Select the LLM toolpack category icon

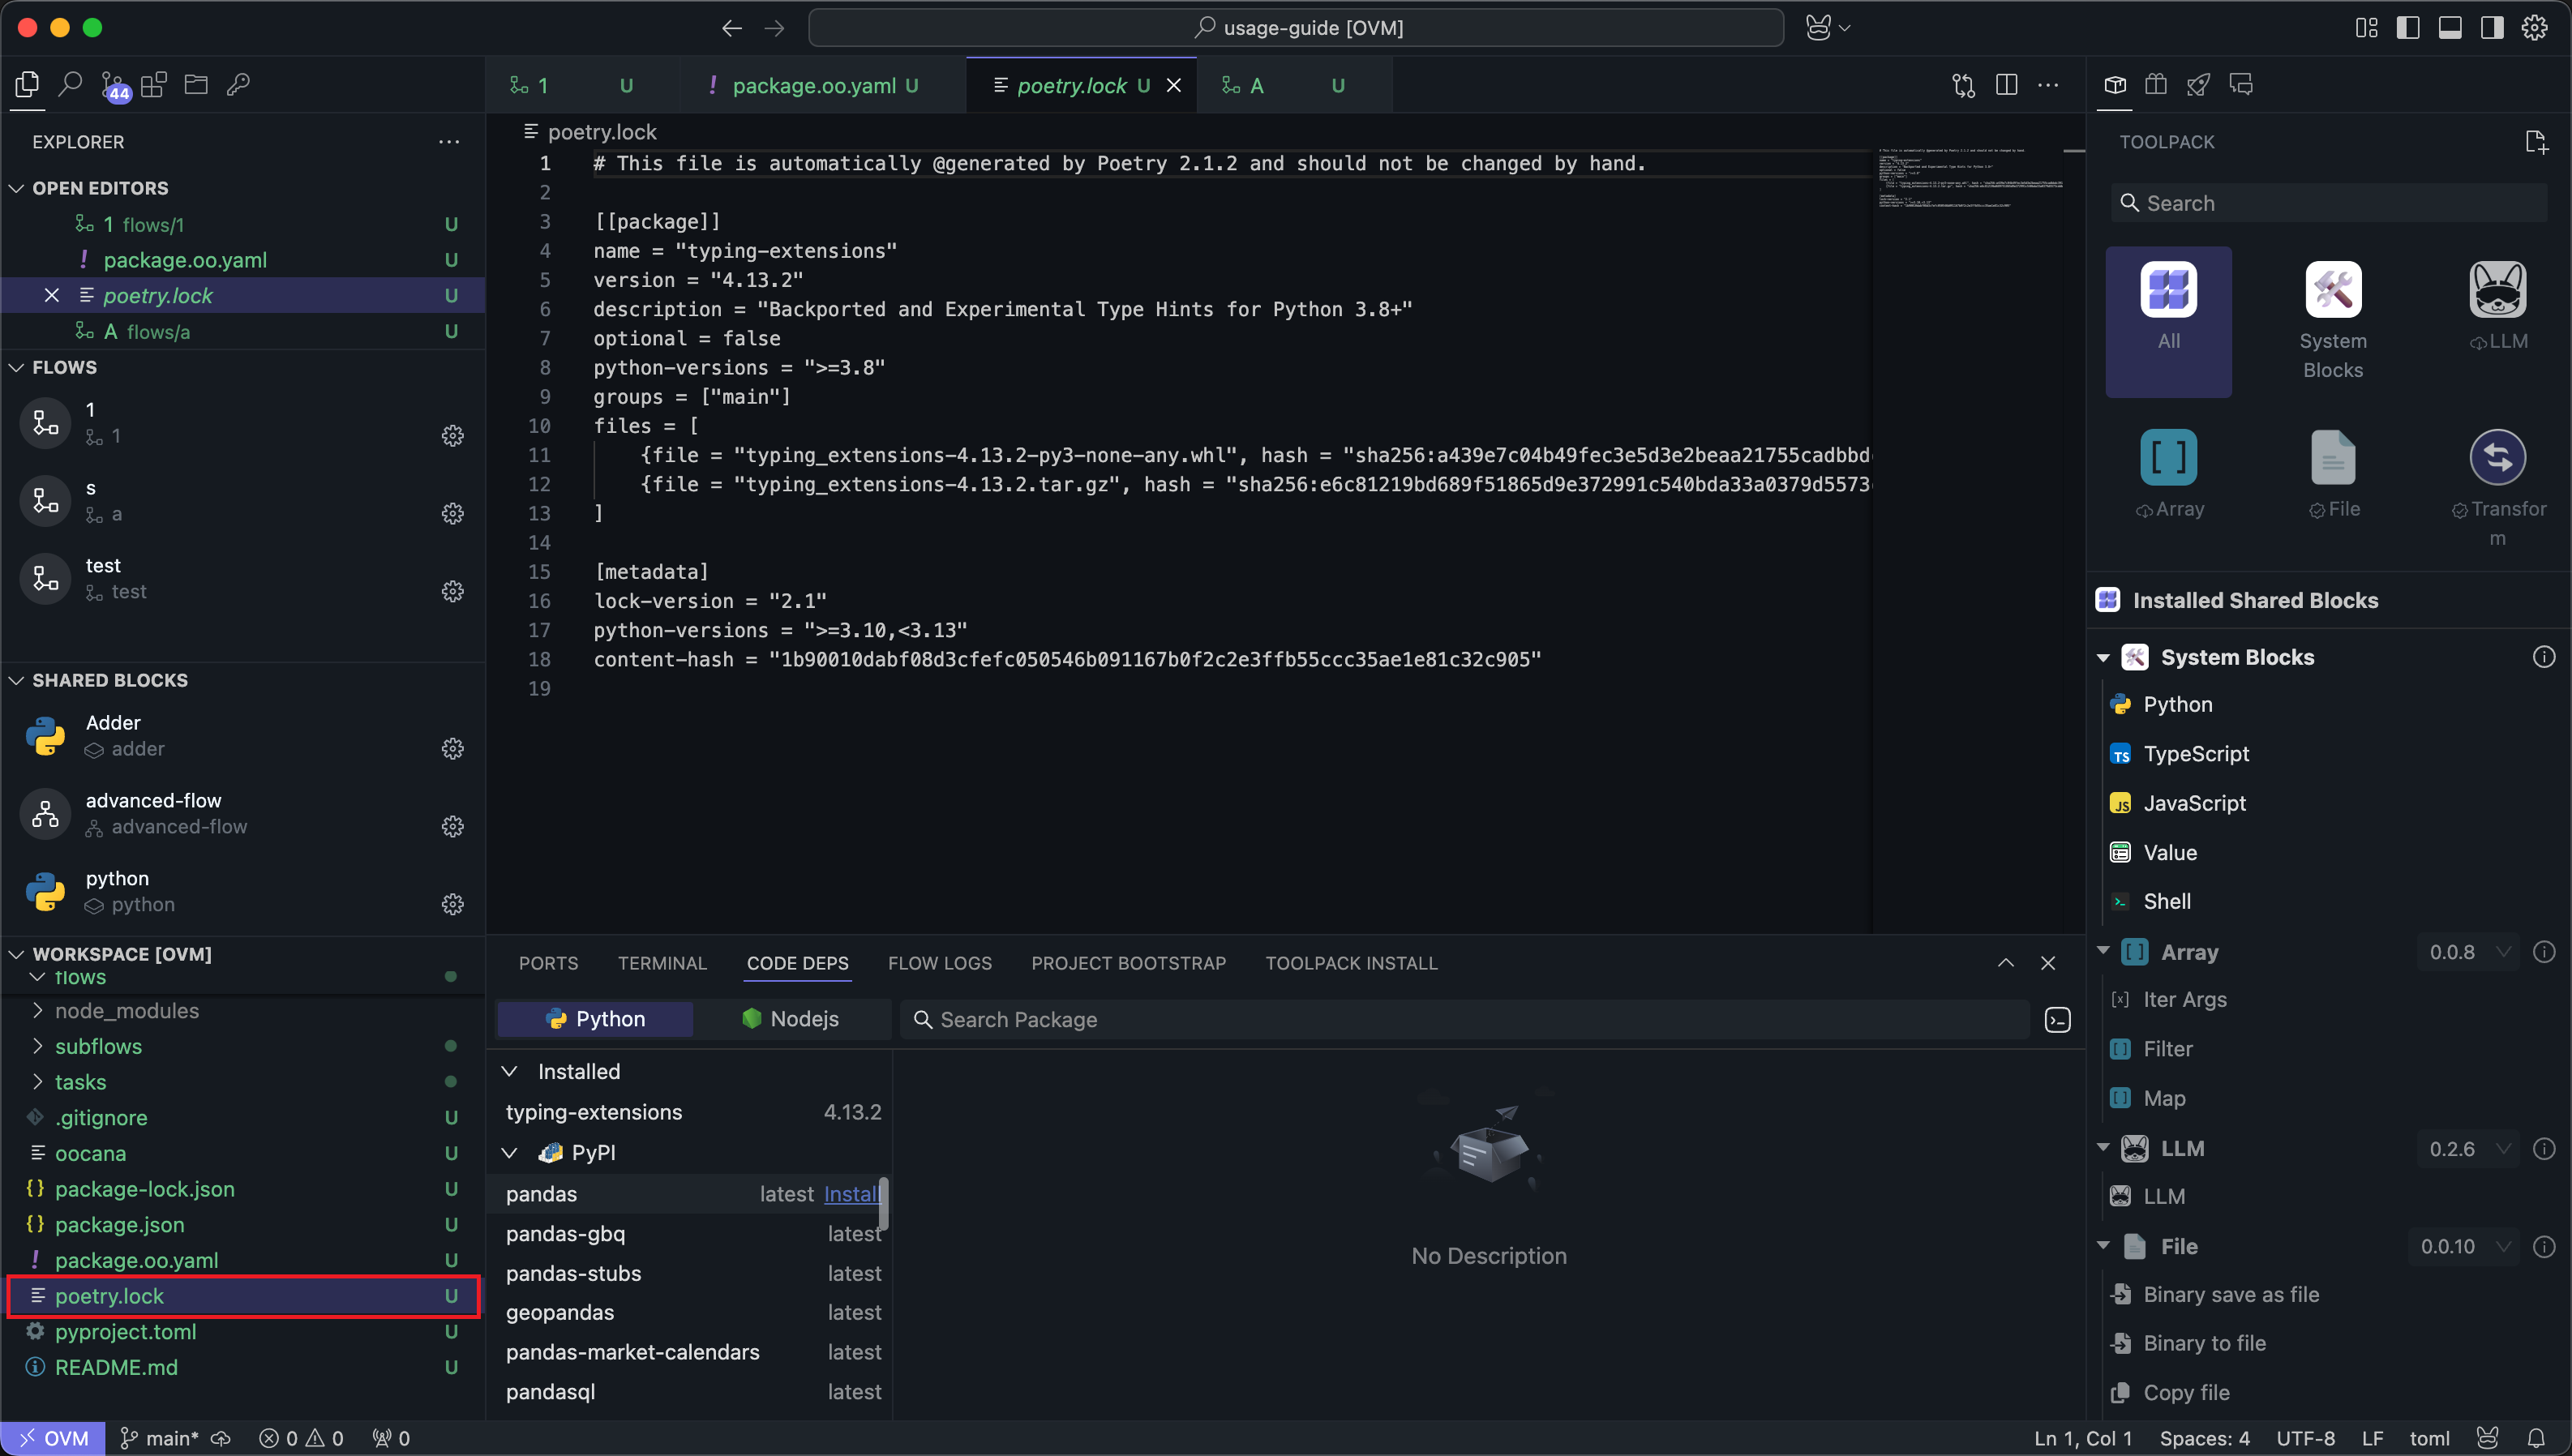pyautogui.click(x=2497, y=290)
